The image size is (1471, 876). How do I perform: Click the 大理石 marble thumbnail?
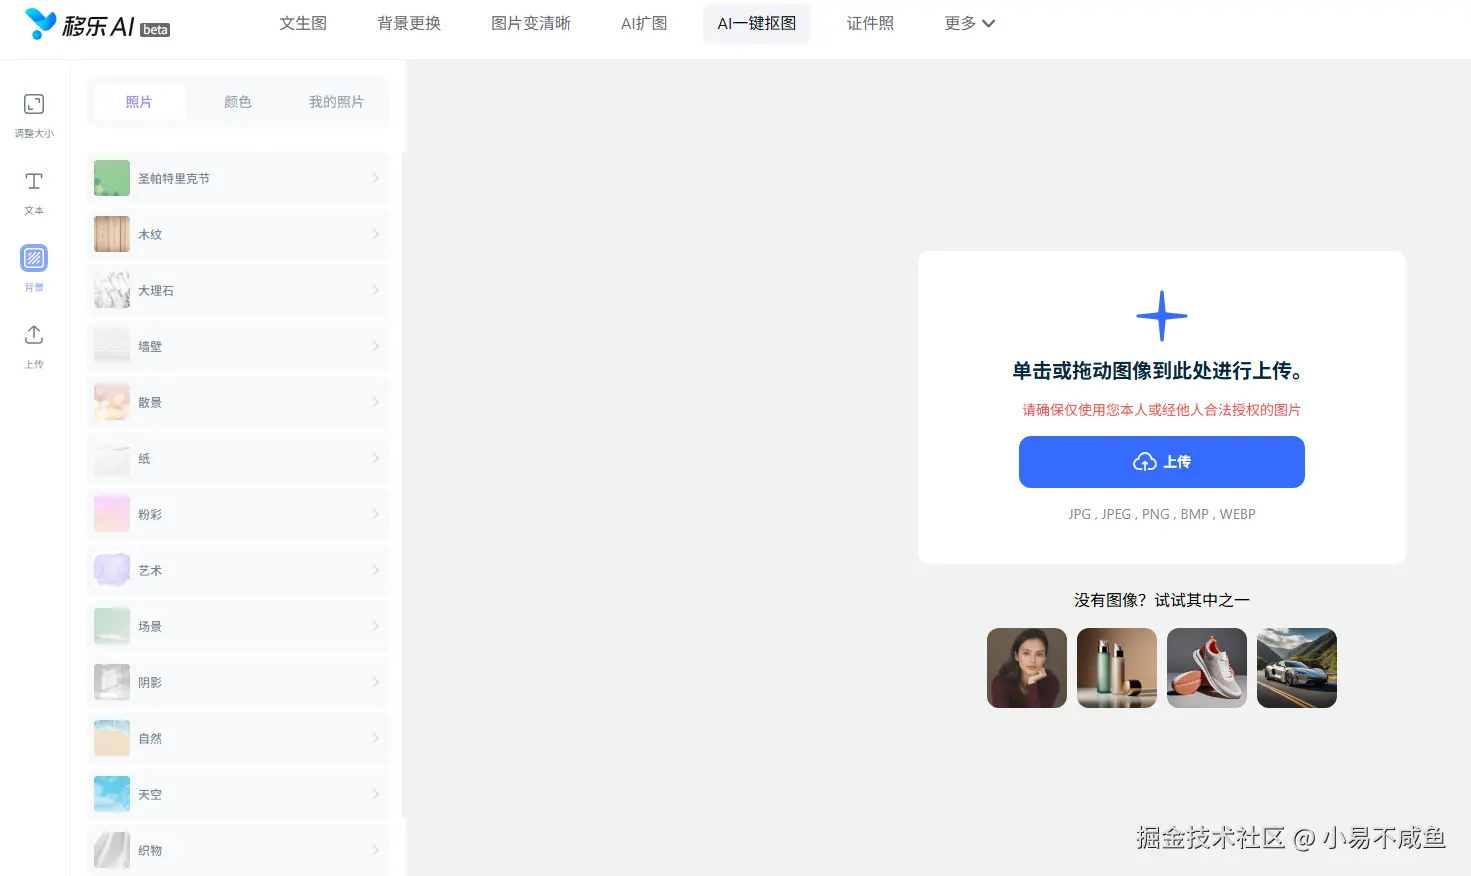tap(112, 290)
